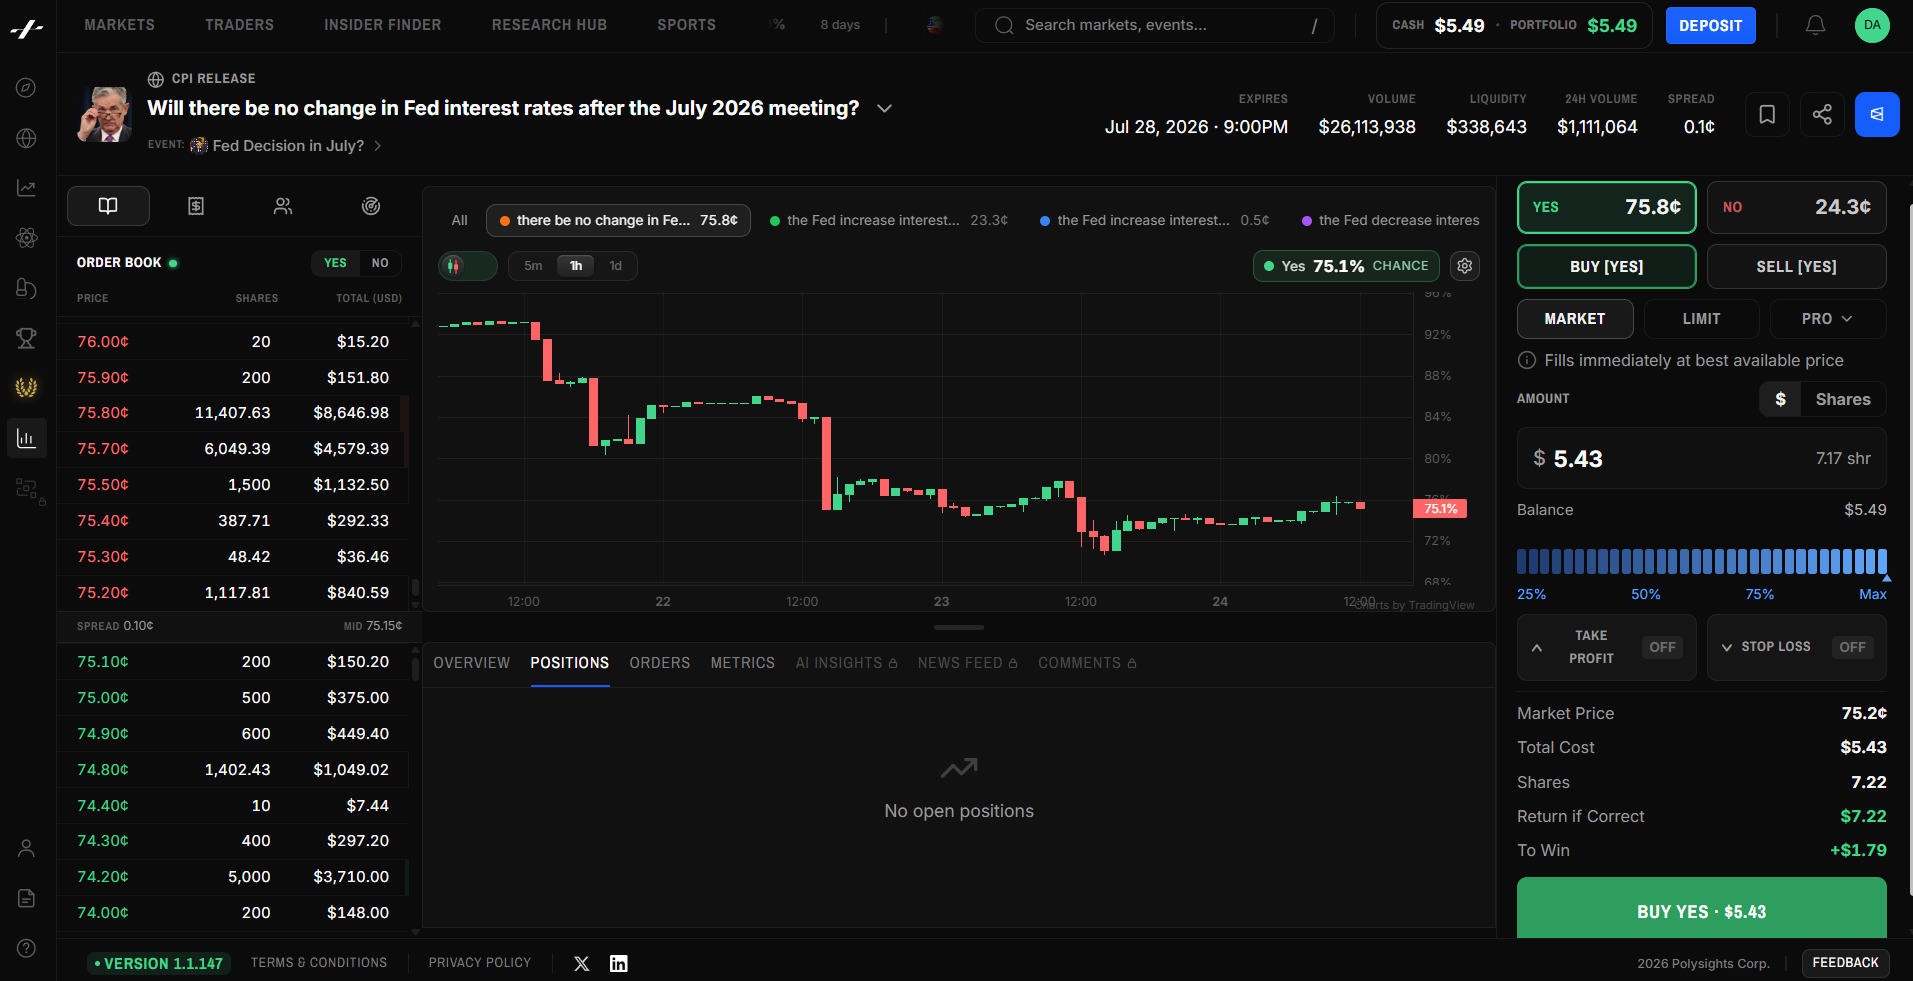Click the blue announce megaphone icon
Image resolution: width=1913 pixels, height=981 pixels.
1877,115
